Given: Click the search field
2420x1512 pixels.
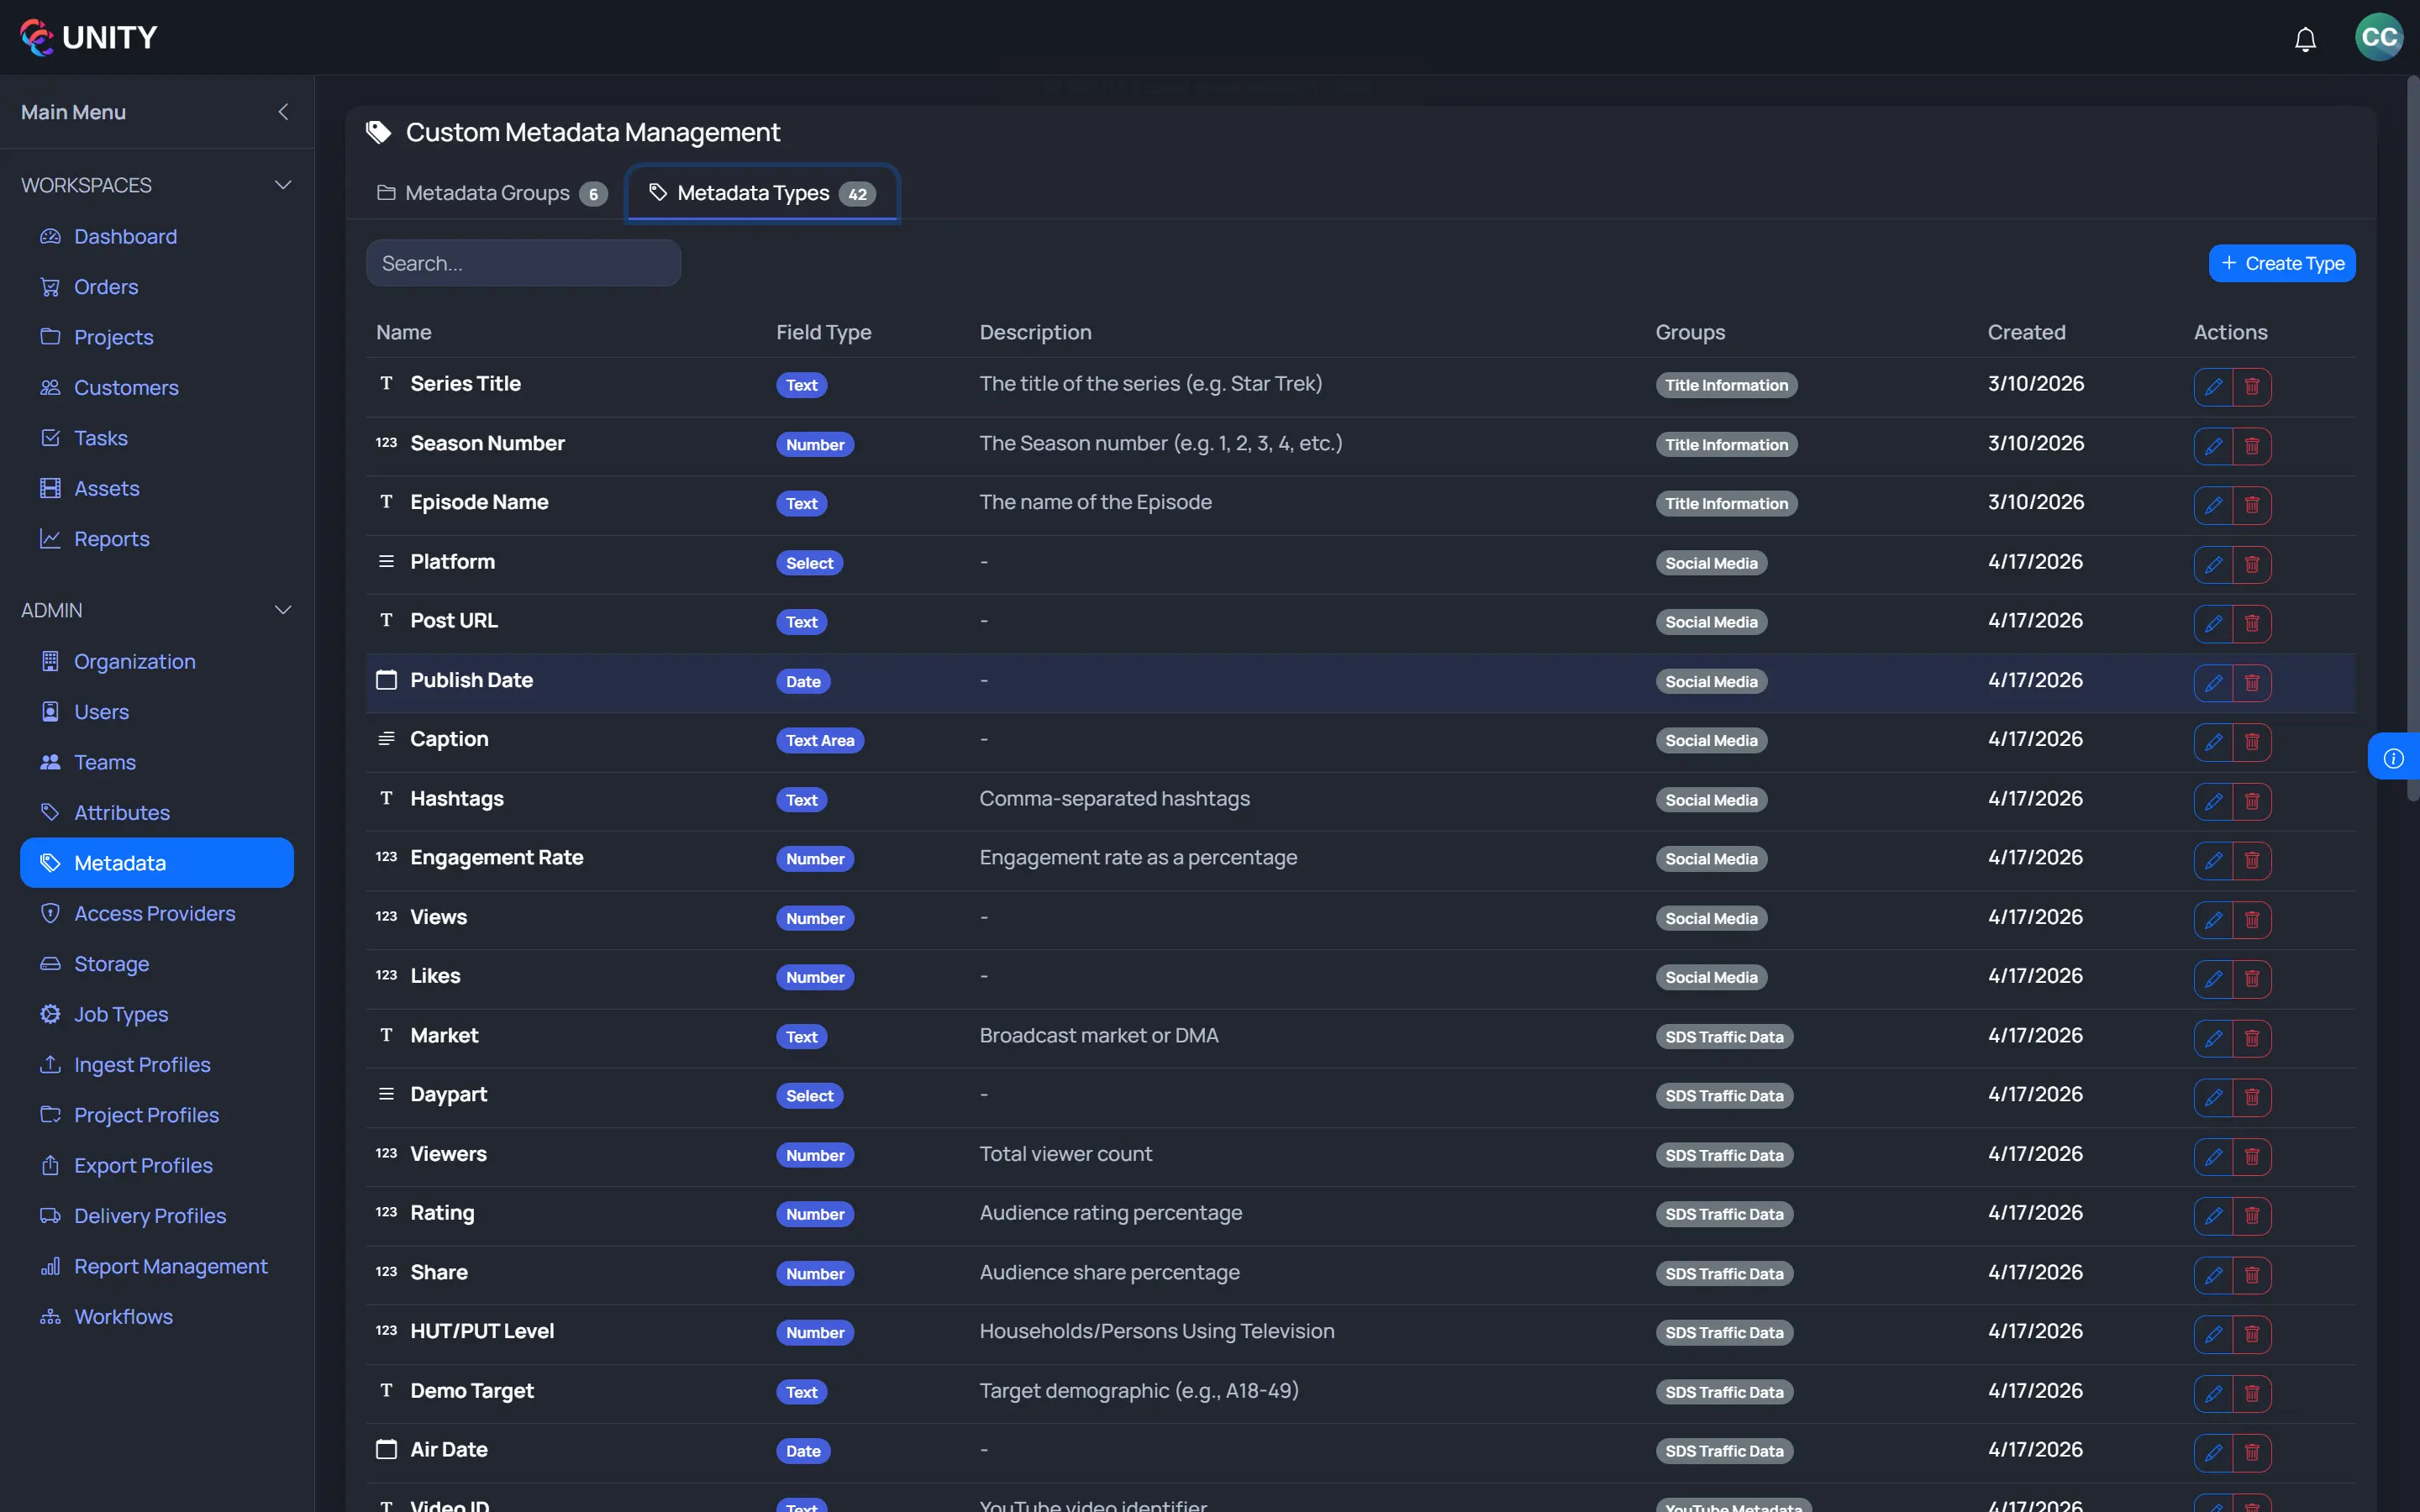Looking at the screenshot, I should (524, 262).
